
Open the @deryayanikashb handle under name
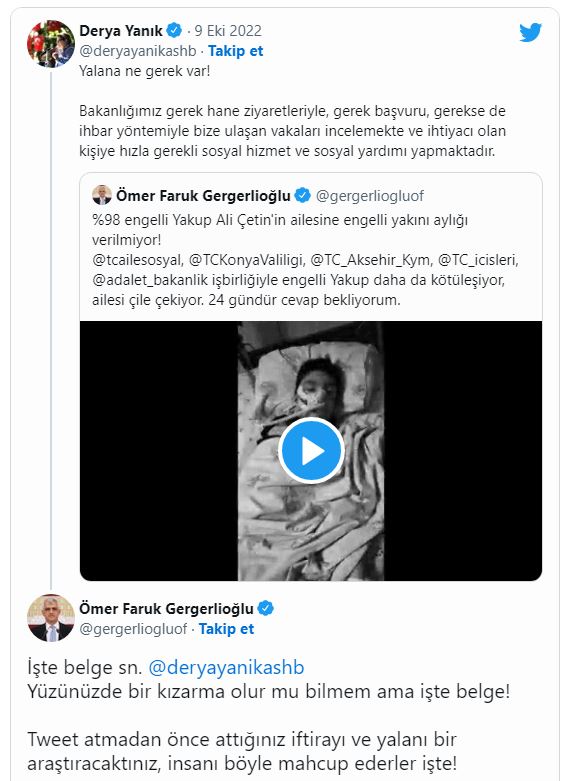click(x=138, y=51)
